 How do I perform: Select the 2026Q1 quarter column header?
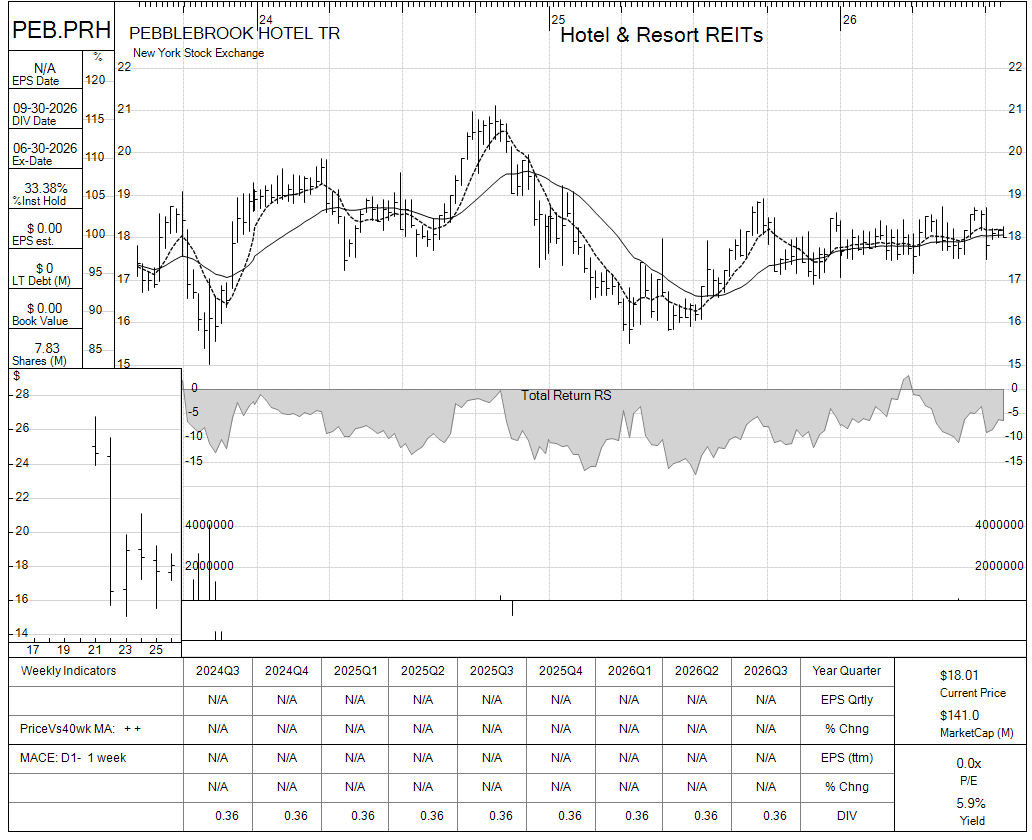(x=629, y=671)
